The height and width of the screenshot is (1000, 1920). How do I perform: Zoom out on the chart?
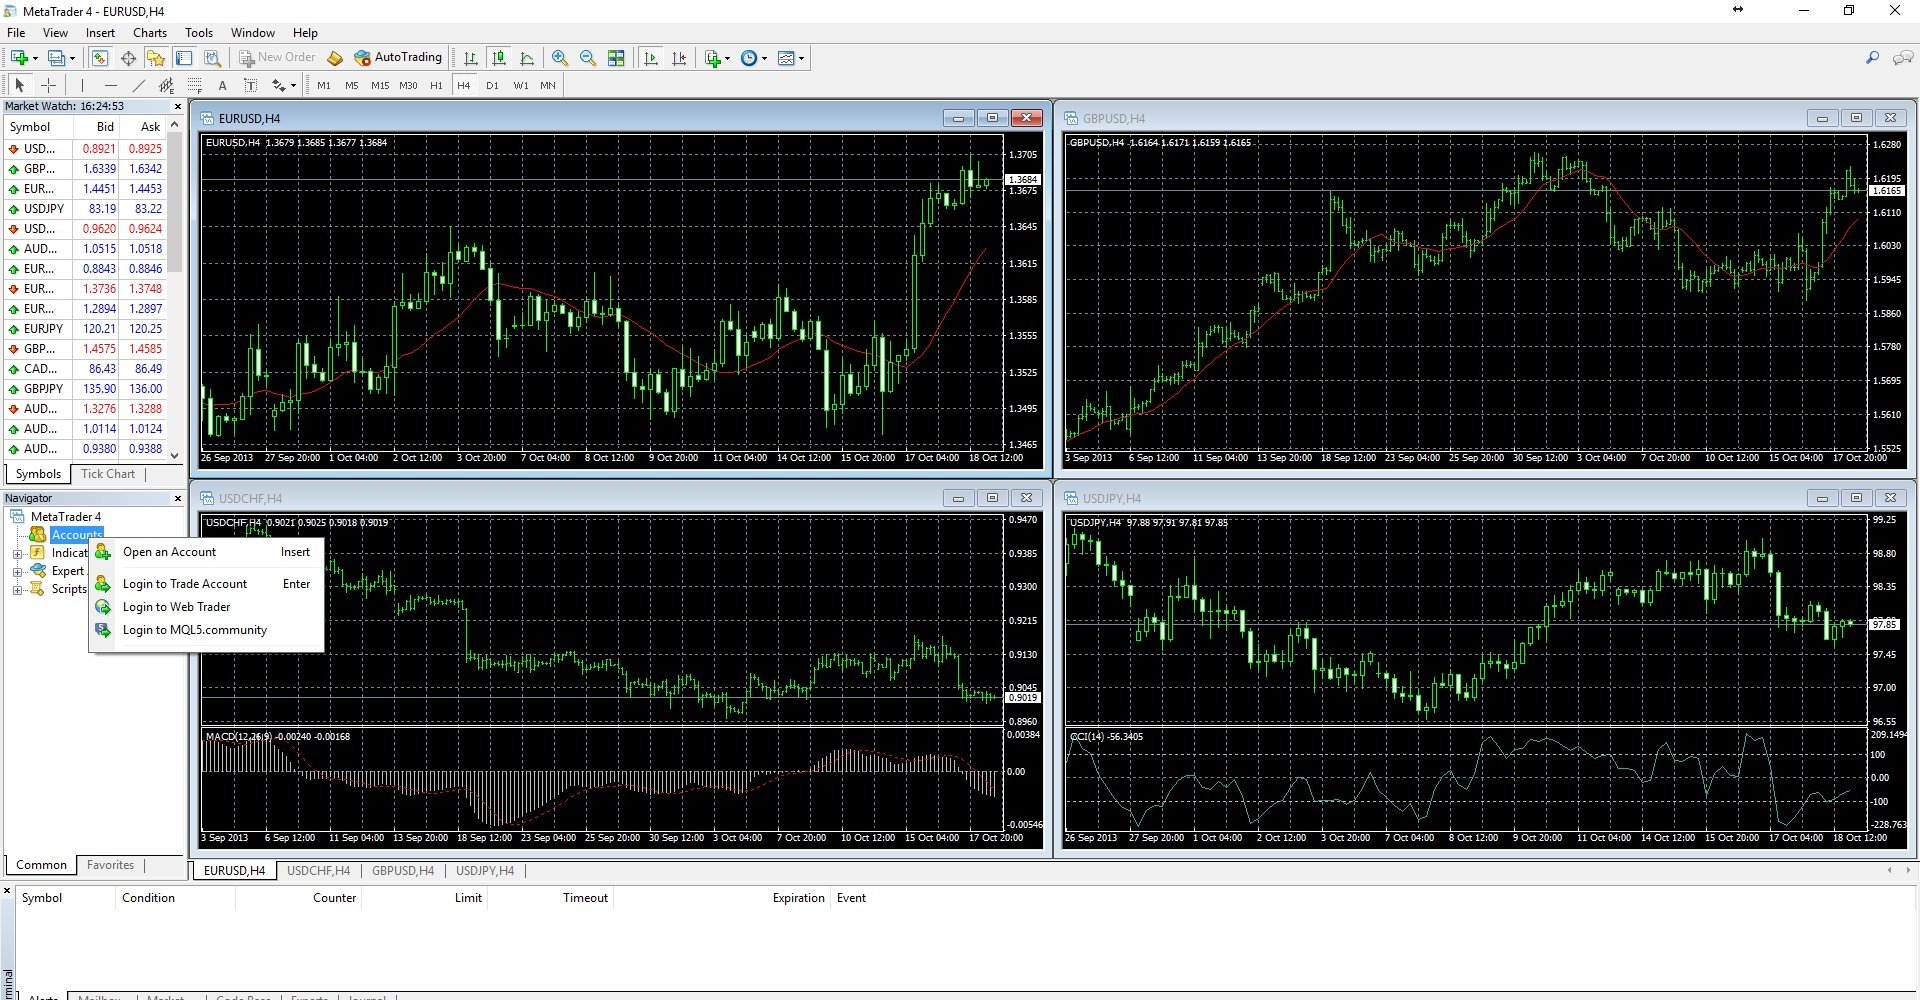588,58
